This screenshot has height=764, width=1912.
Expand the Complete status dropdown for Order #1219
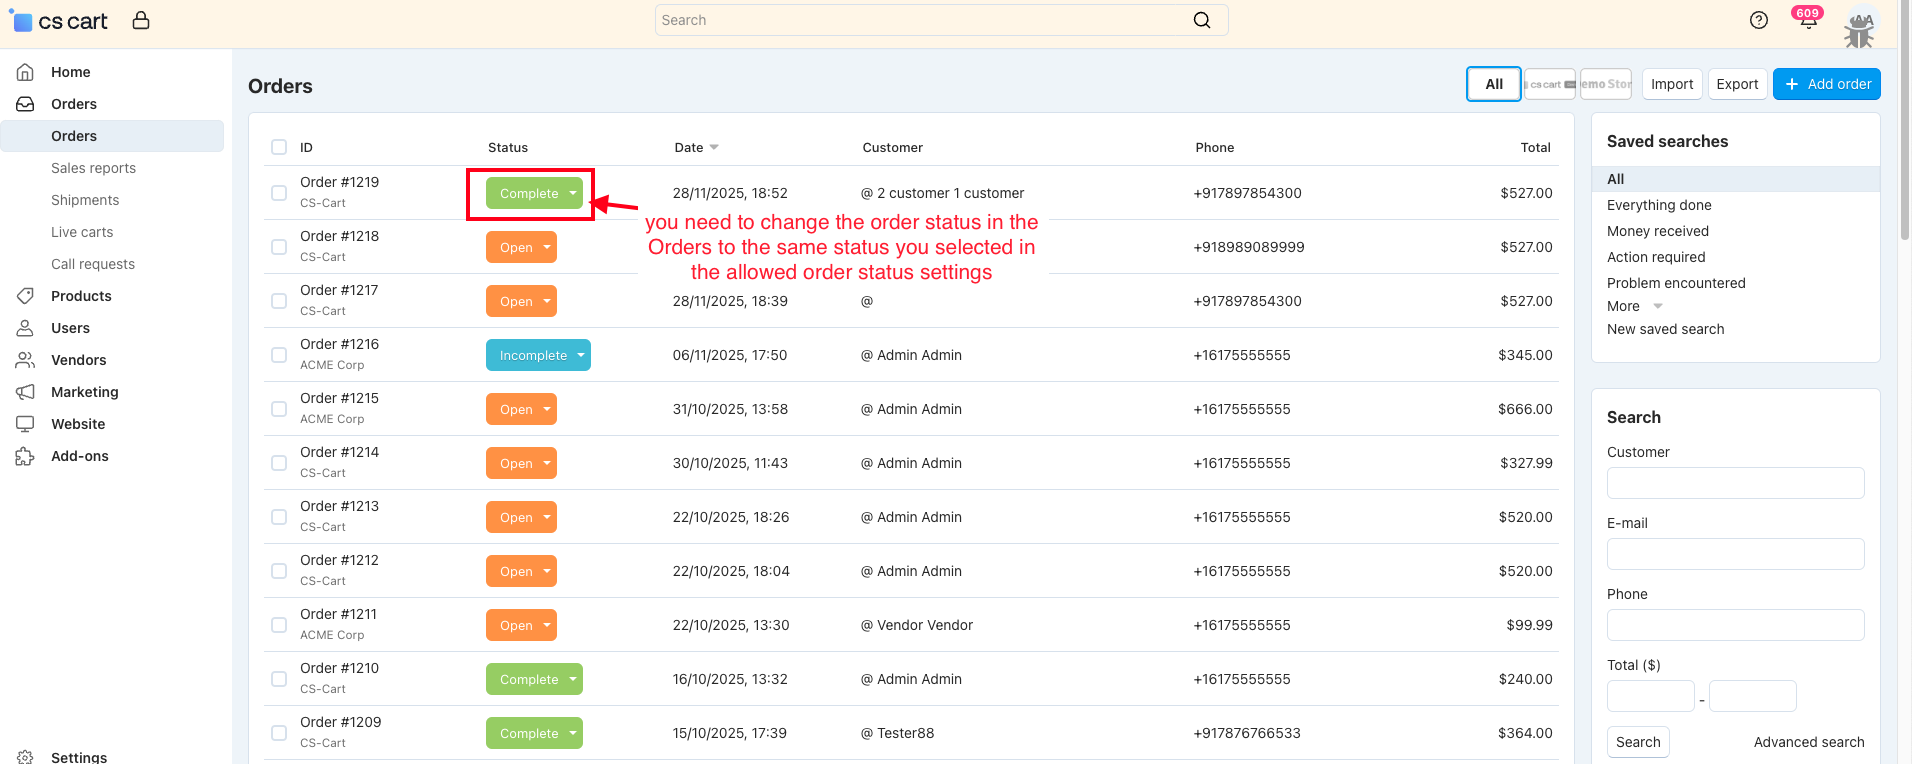pos(572,193)
